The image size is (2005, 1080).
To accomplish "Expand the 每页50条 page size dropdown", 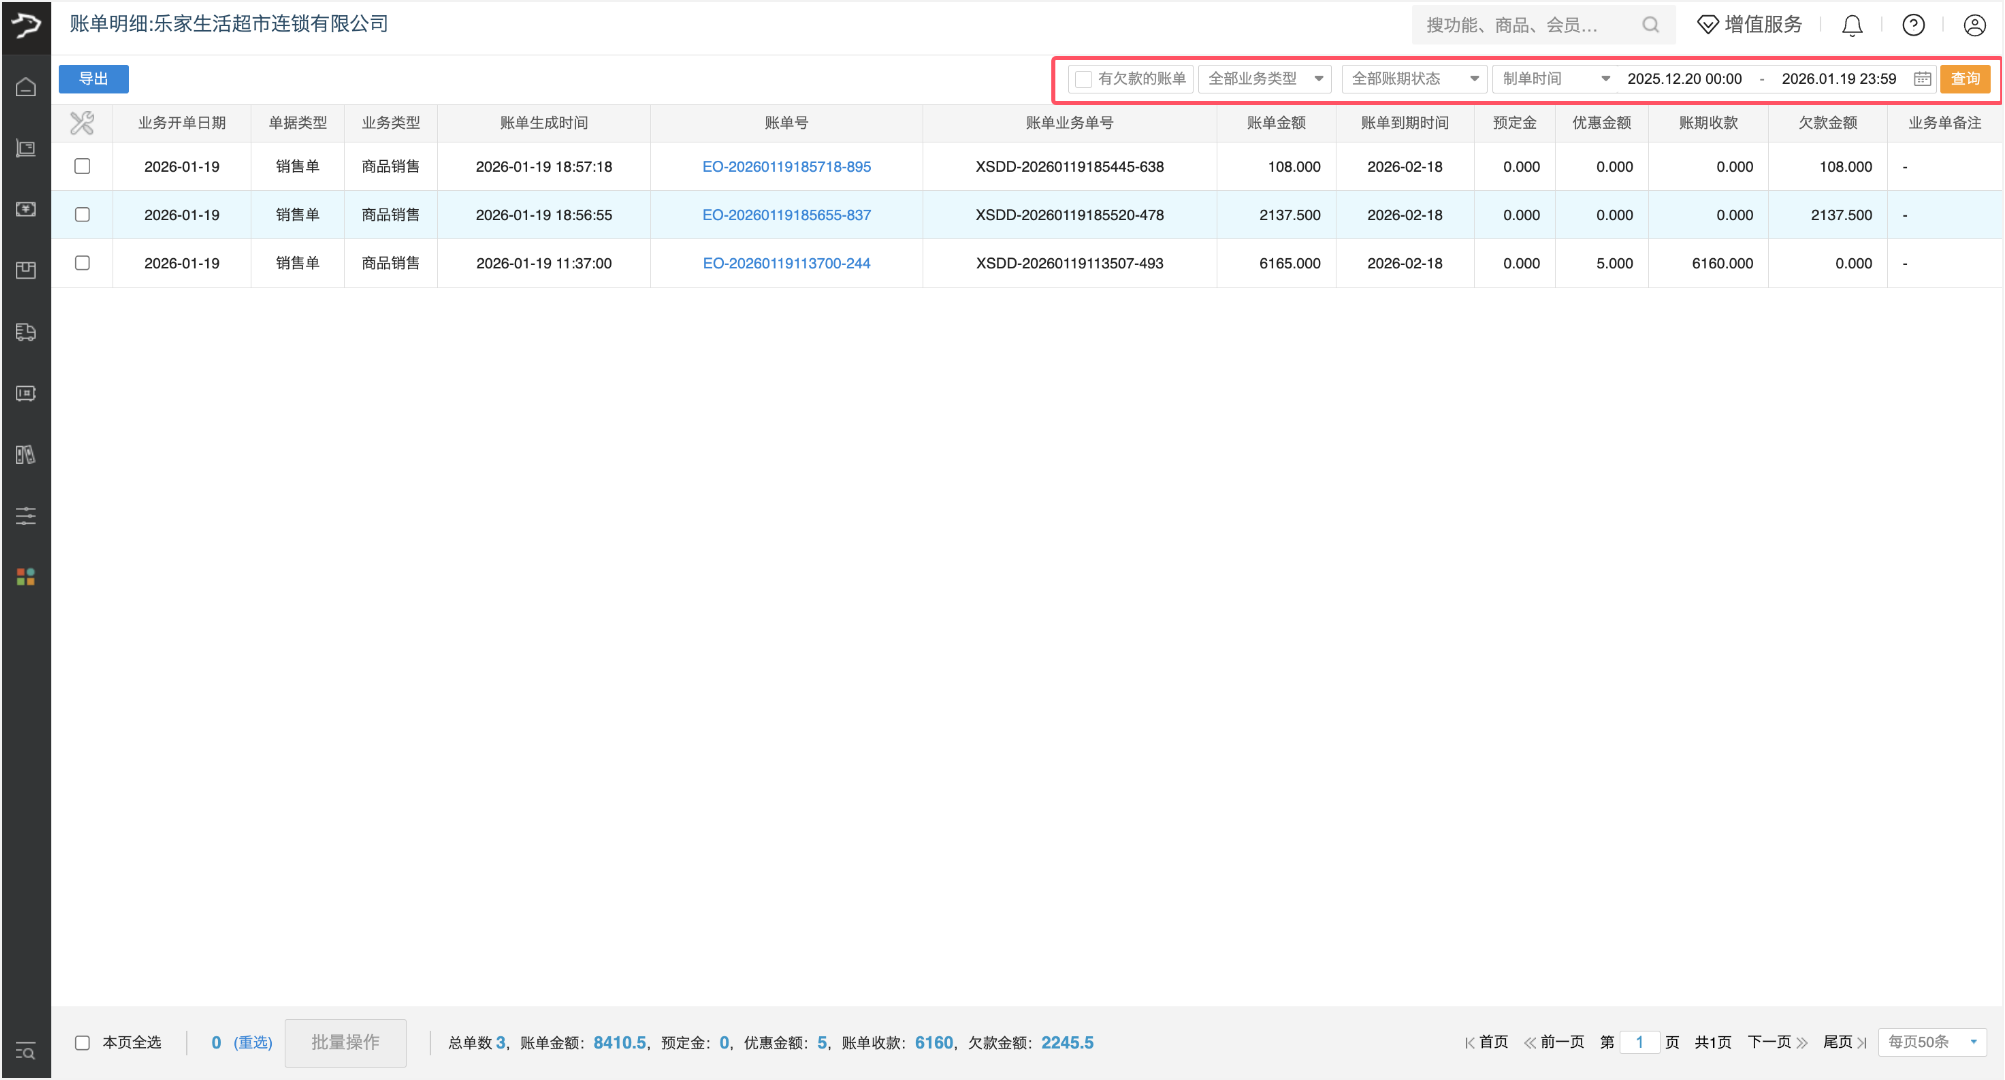I will (1932, 1042).
